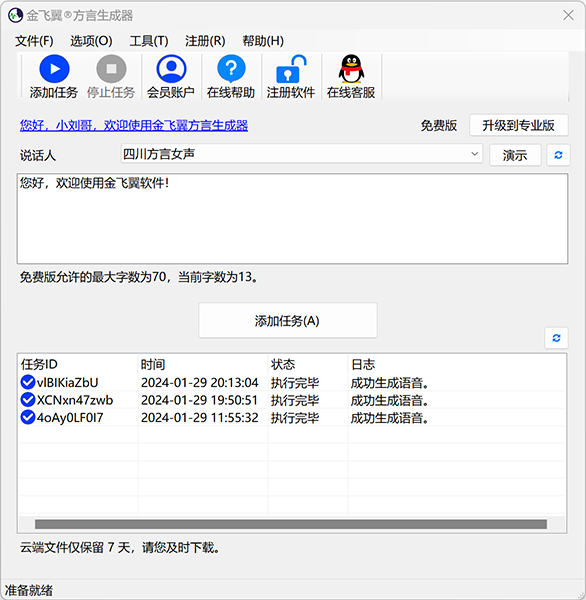Open 在线客服 penguin support icon
The image size is (586, 600).
351,69
